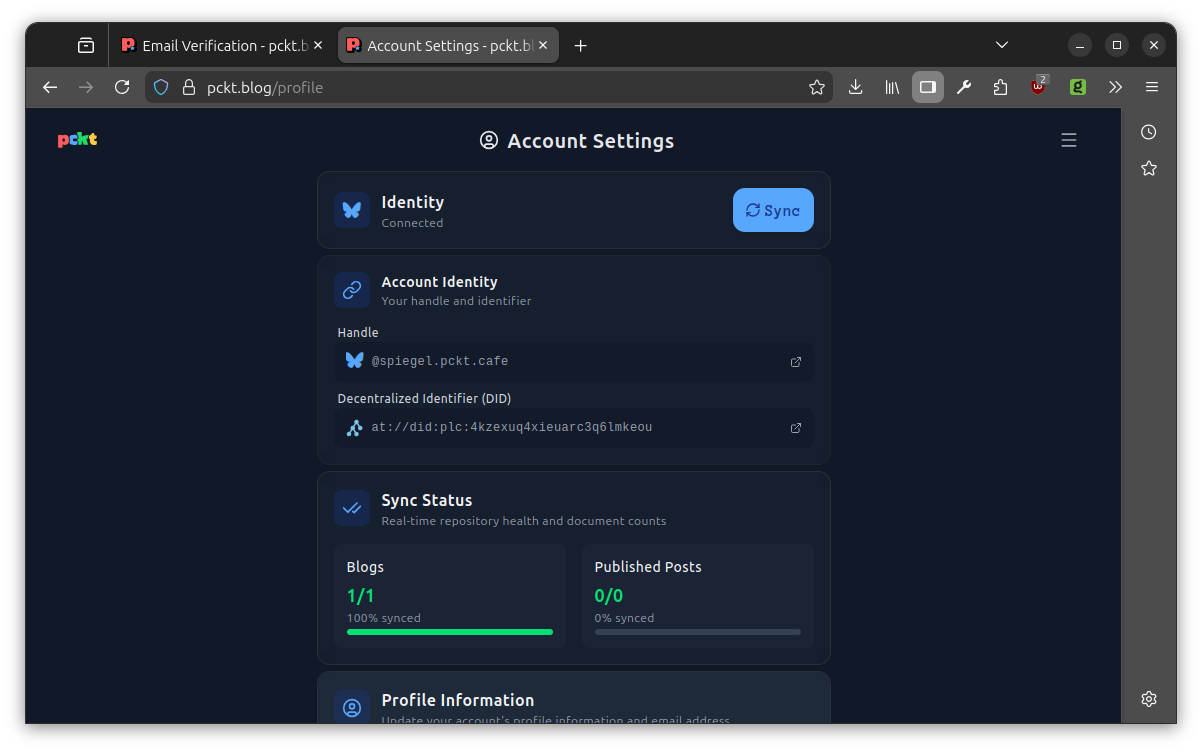
Task: Click the Sync button
Action: coord(772,210)
